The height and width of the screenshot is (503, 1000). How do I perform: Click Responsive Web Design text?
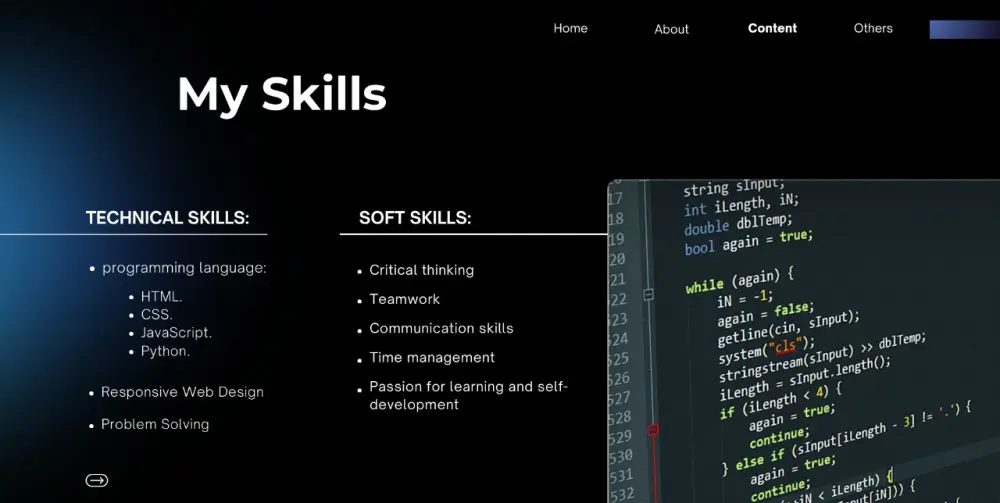tap(182, 392)
